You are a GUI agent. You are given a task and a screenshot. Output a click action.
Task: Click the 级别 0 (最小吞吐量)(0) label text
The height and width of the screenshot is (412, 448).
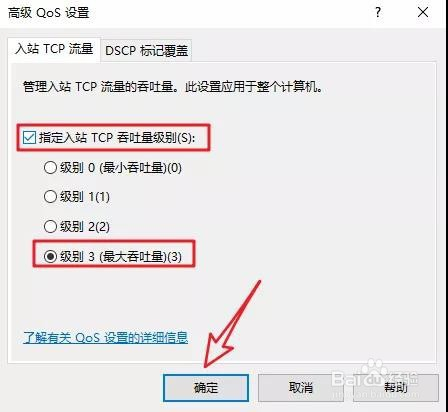(x=121, y=168)
